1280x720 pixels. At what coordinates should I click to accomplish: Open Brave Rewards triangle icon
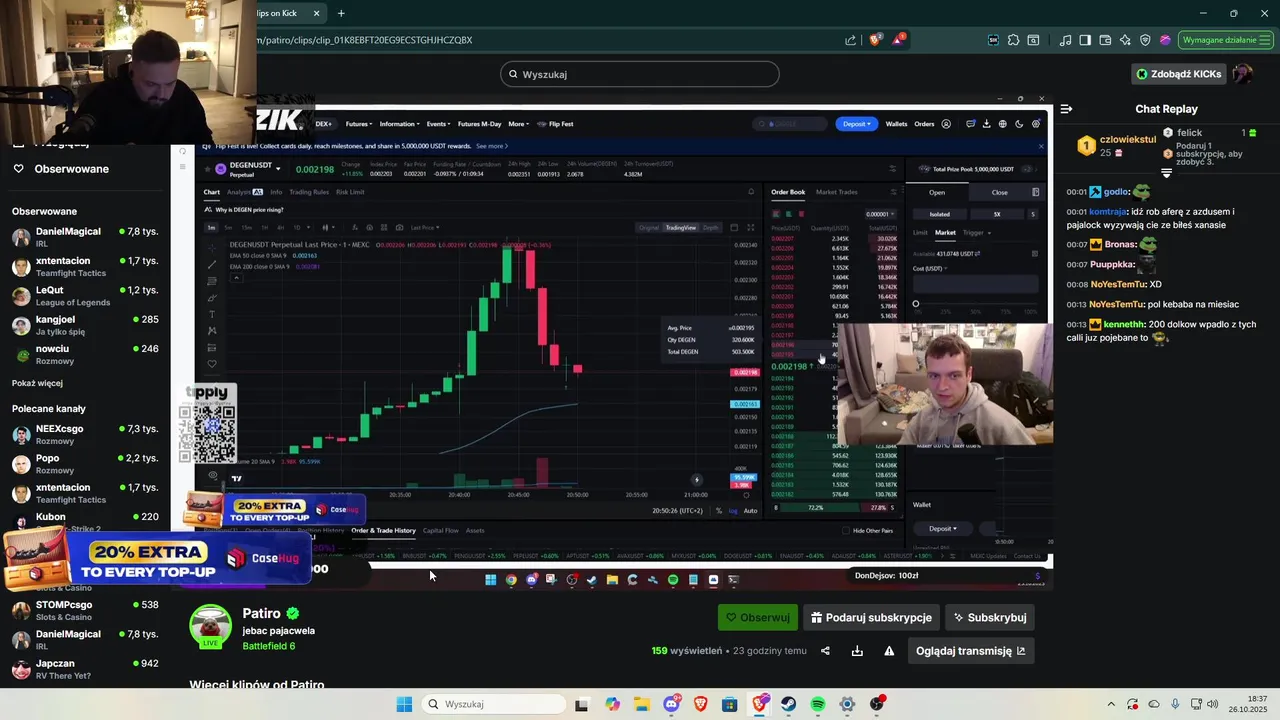click(x=899, y=40)
